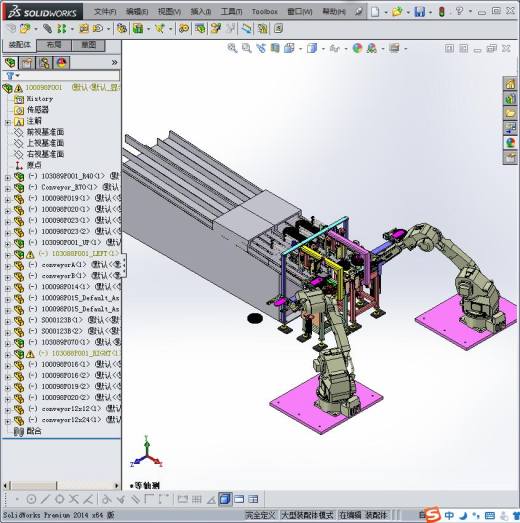Viewport: 520px width, 523px height.
Task: Open Design Library icon in task pane
Action: 510,99
